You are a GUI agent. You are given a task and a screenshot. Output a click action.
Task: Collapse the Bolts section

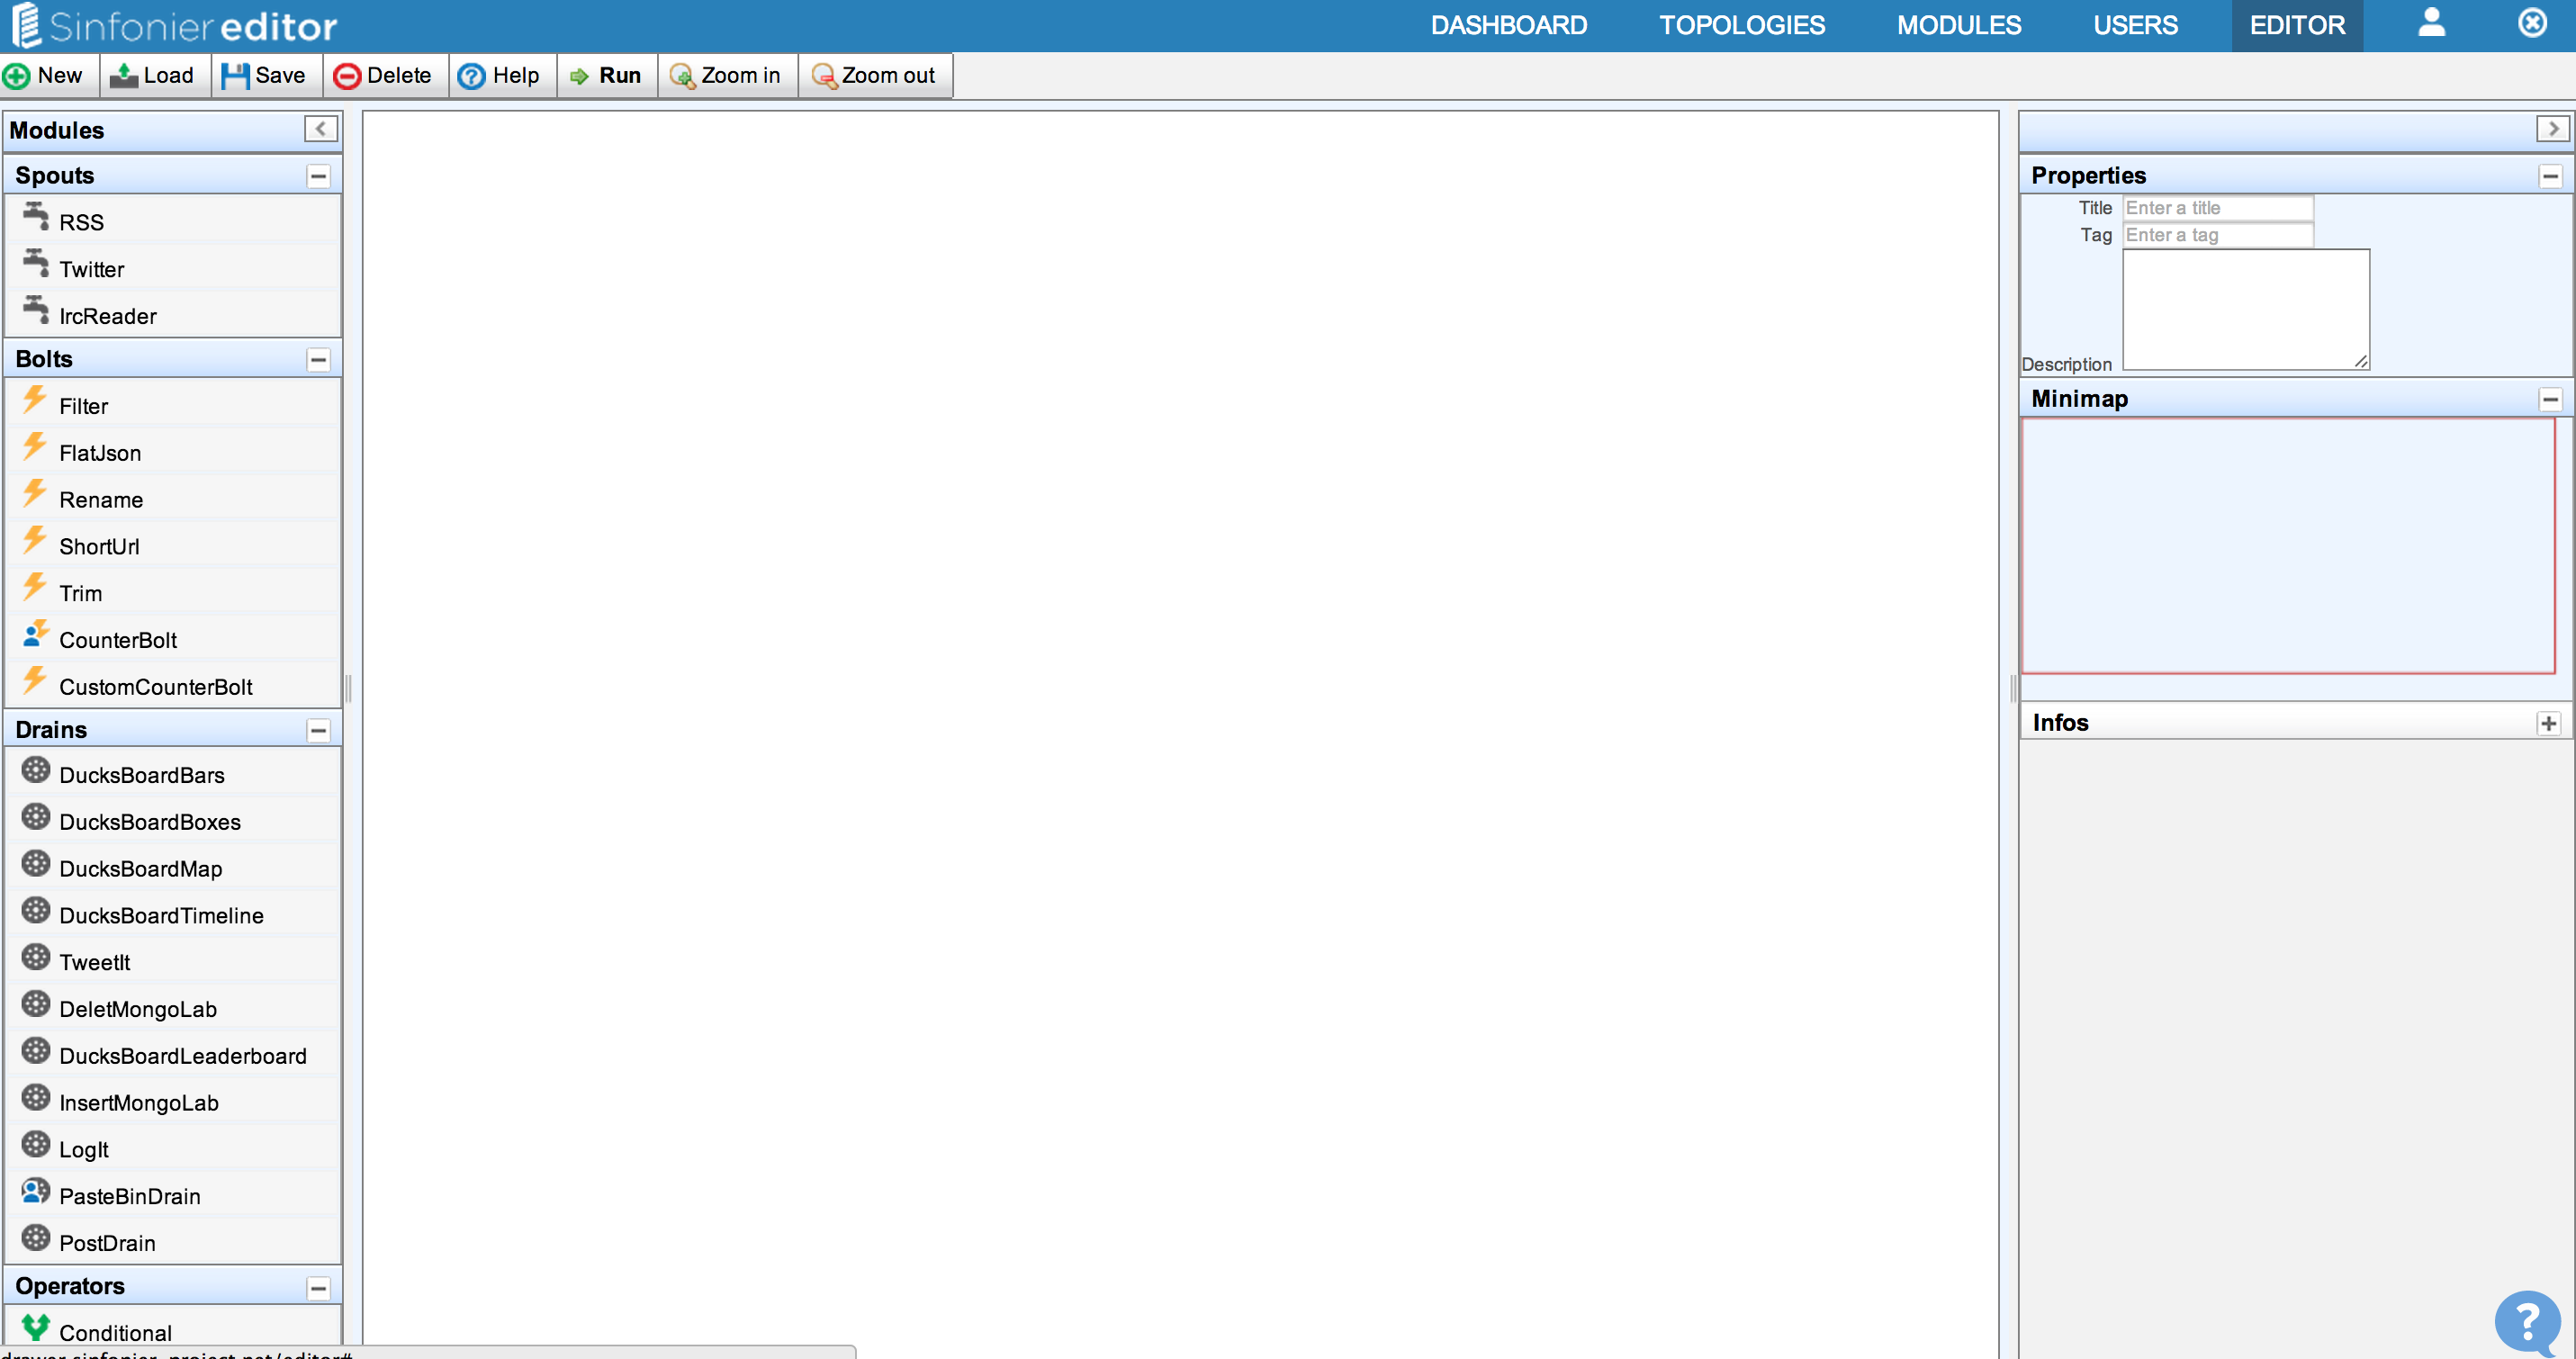319,359
